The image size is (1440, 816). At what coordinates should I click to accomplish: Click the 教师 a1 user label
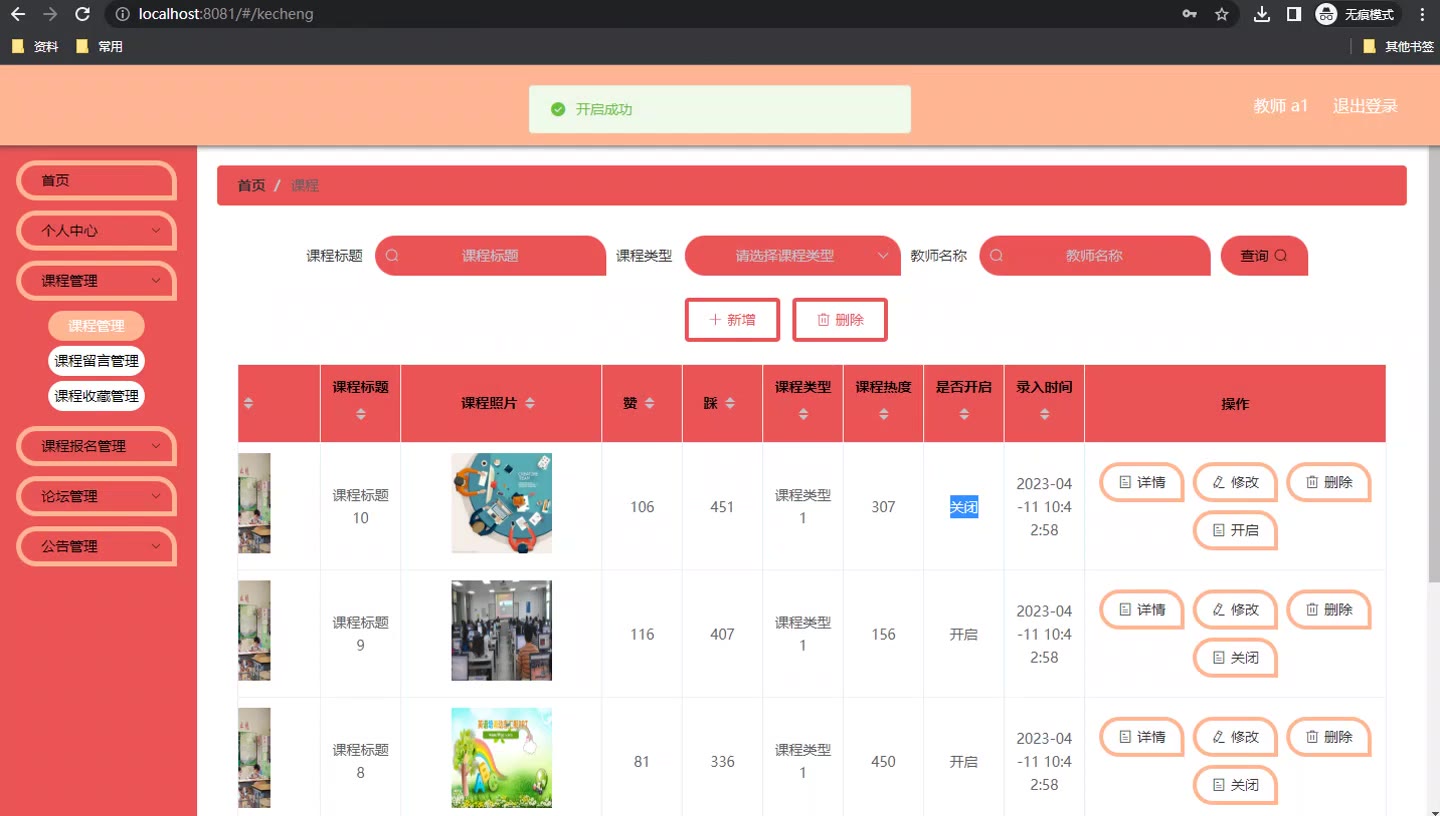point(1281,106)
